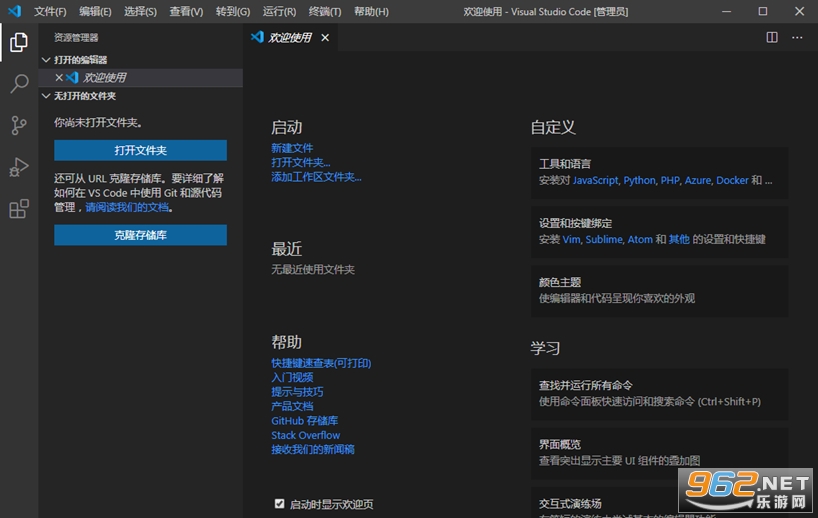Click the 新建文件 link
The width and height of the screenshot is (818, 518).
[292, 148]
